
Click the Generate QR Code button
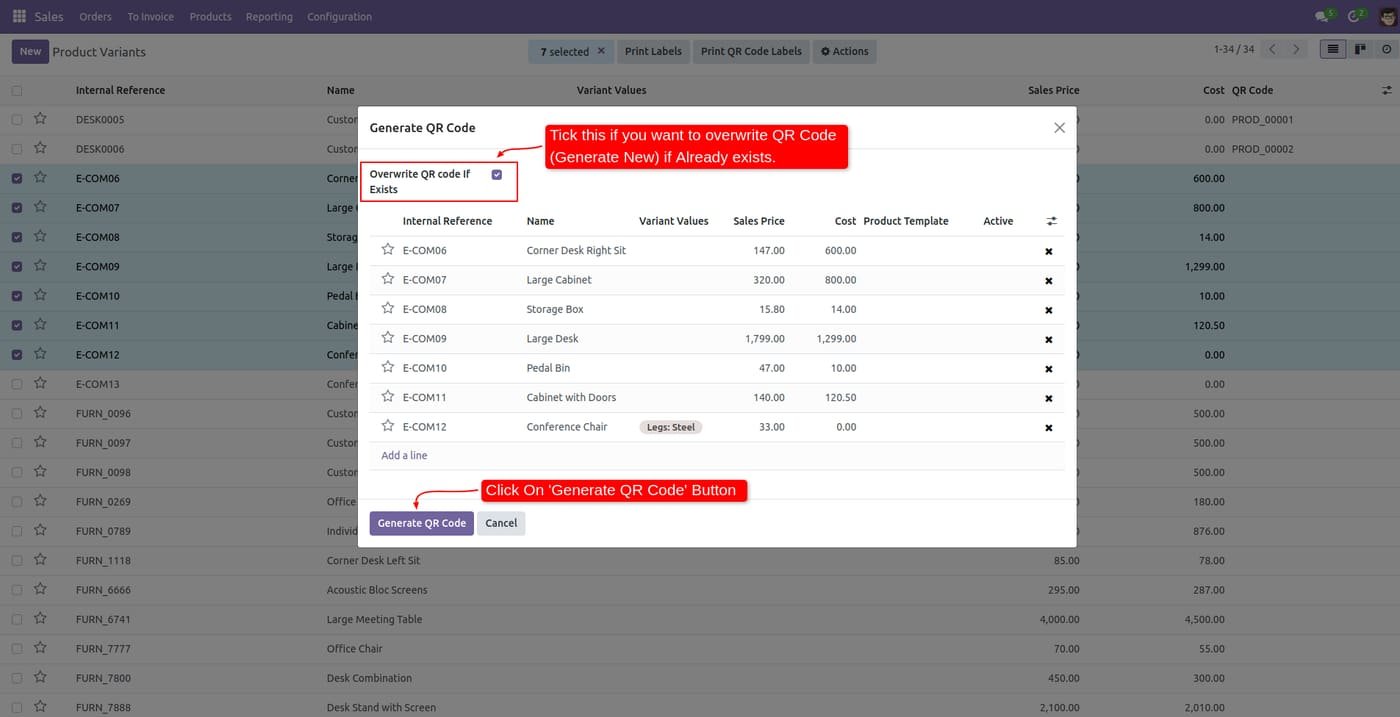[x=422, y=523]
